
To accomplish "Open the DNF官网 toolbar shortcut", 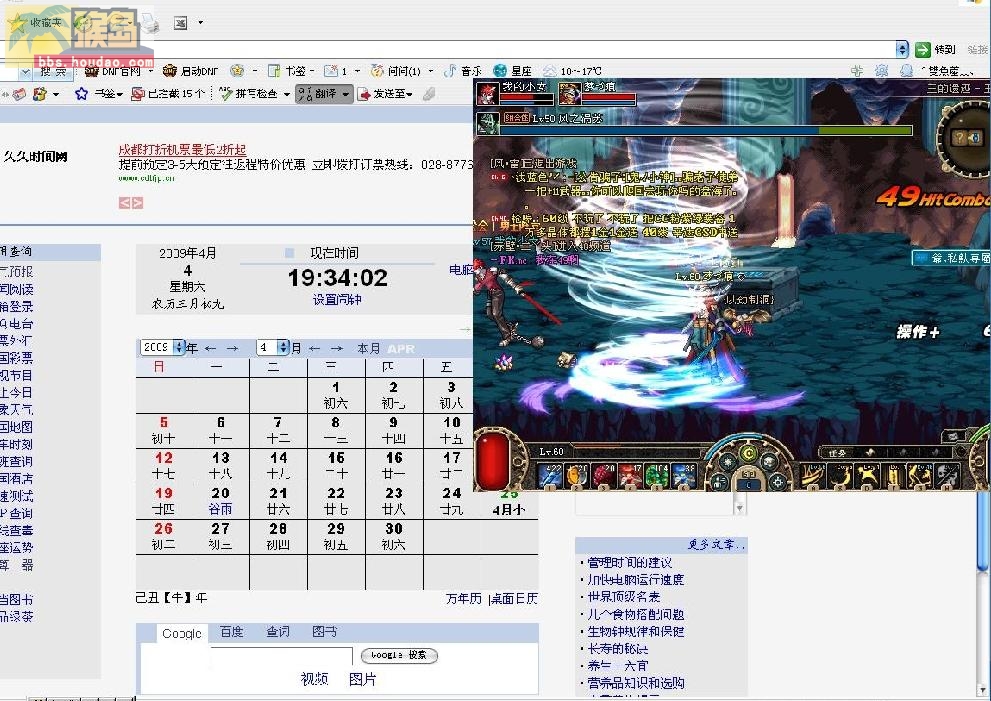I will (x=112, y=71).
